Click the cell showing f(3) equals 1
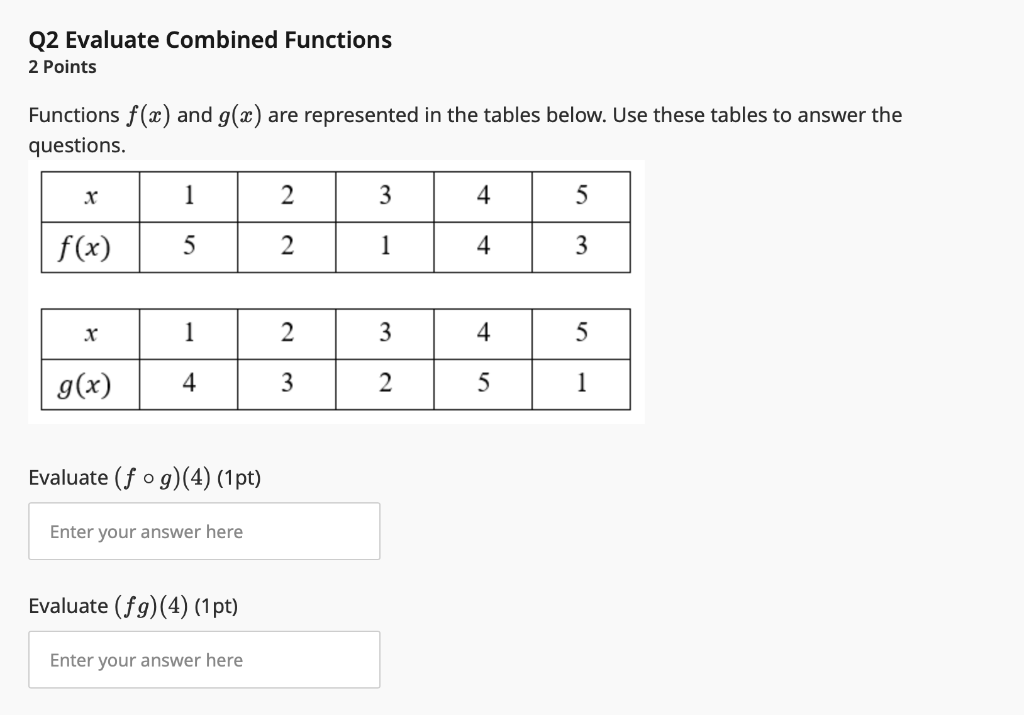The height and width of the screenshot is (715, 1024). click(384, 246)
